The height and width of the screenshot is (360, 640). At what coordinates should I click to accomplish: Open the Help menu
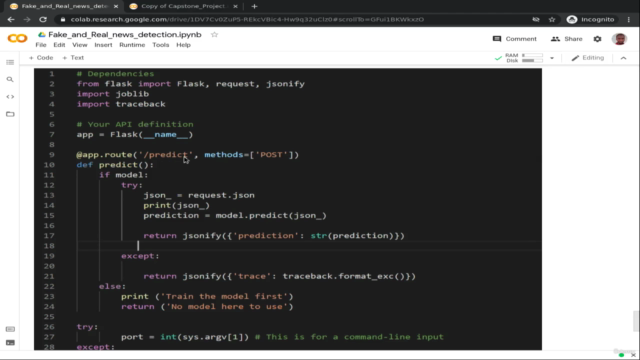(183, 45)
